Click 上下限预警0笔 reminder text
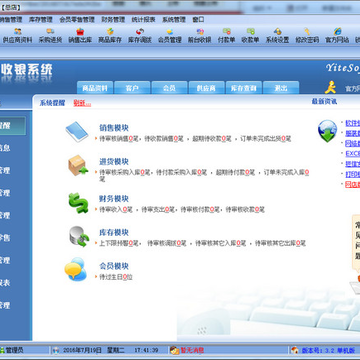Viewport: 360px width, 360px height. tap(119, 243)
